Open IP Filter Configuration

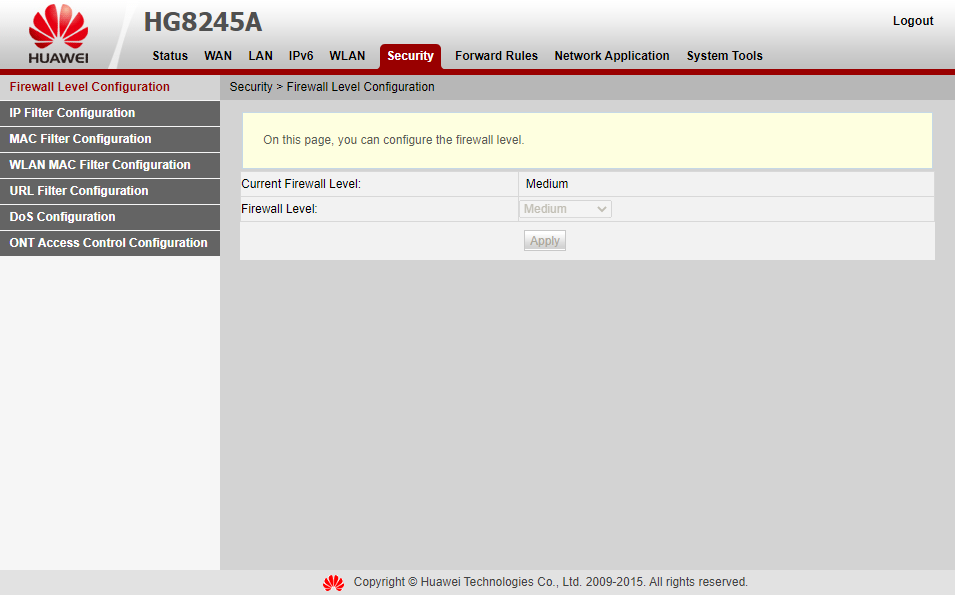pyautogui.click(x=110, y=113)
